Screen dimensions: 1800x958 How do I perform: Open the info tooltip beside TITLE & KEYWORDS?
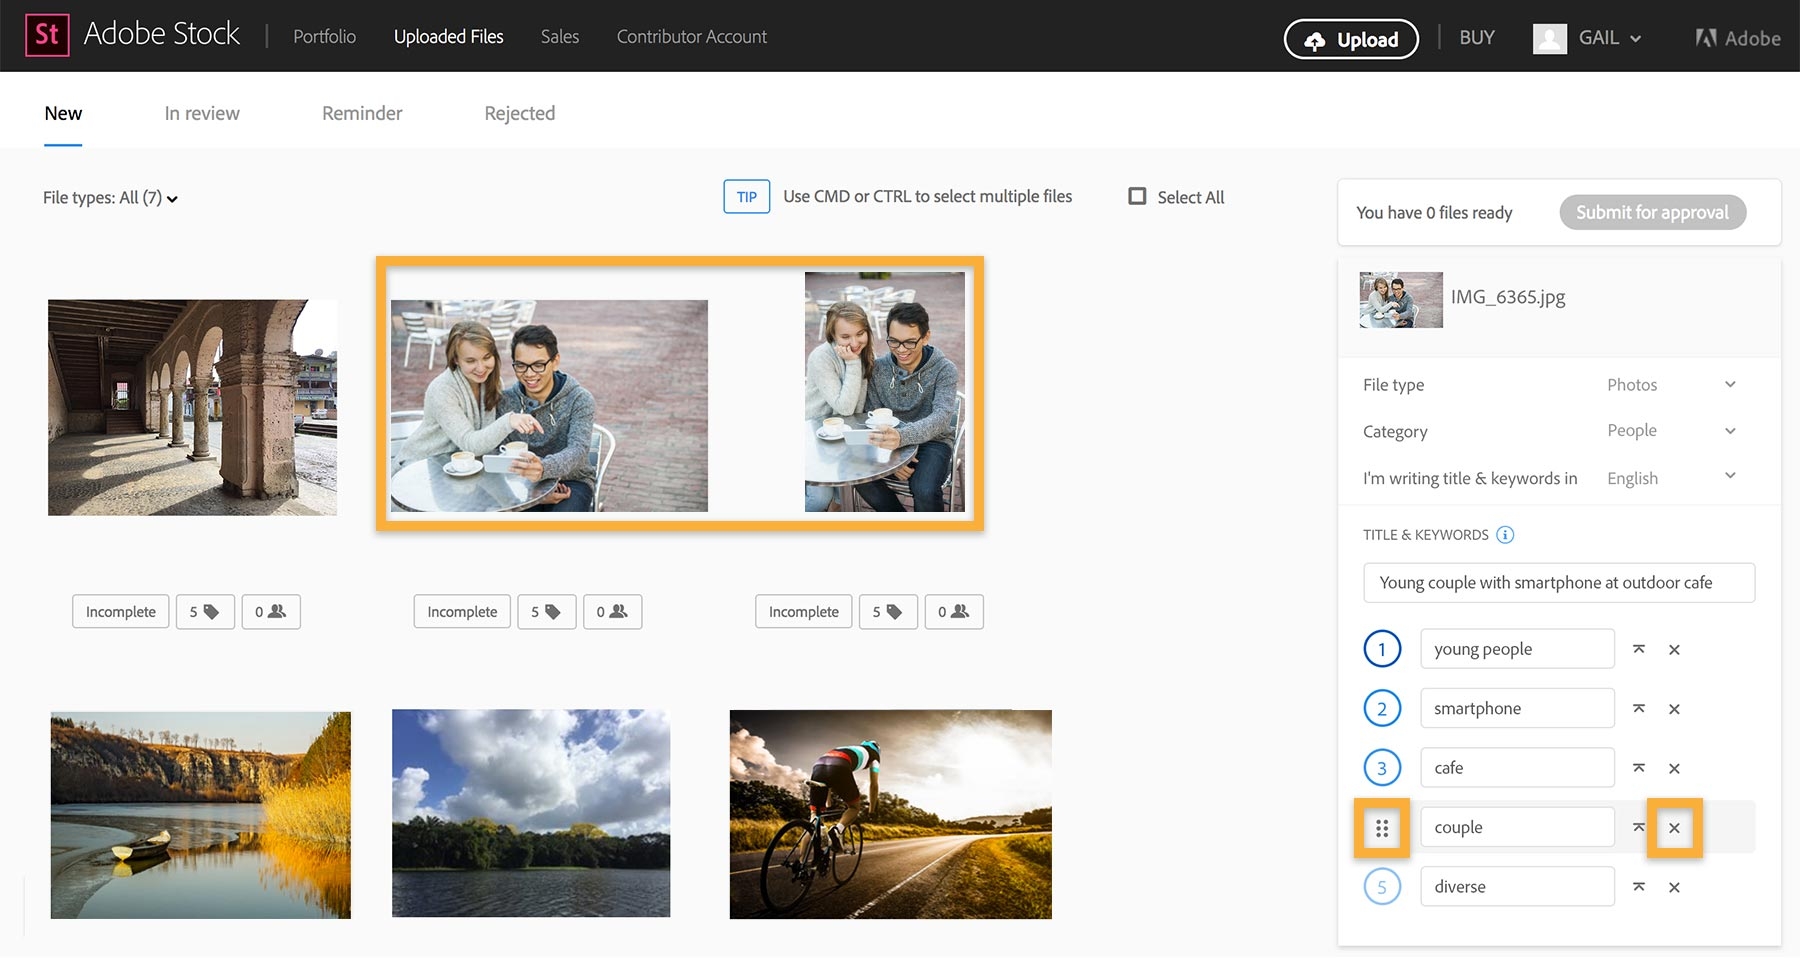pyautogui.click(x=1504, y=534)
